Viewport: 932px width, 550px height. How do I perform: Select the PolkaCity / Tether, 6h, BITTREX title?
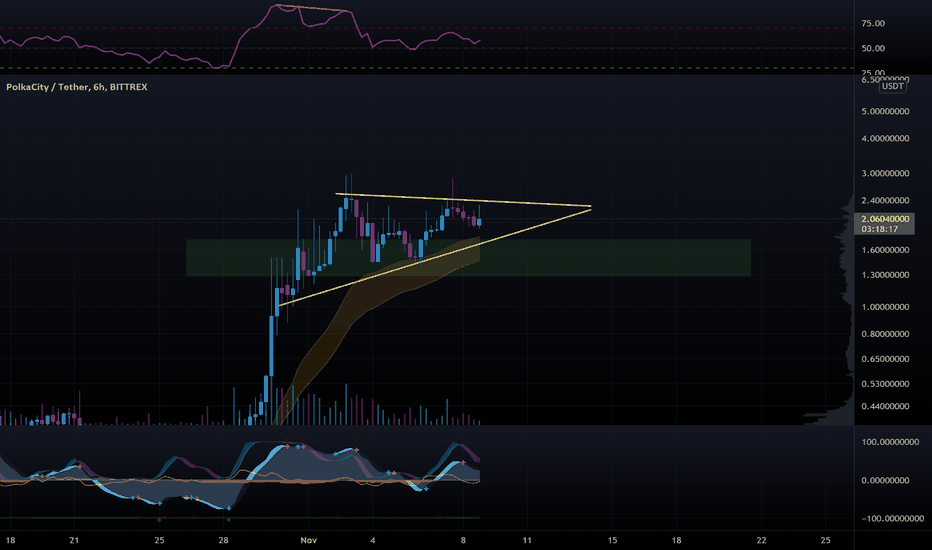point(77,87)
